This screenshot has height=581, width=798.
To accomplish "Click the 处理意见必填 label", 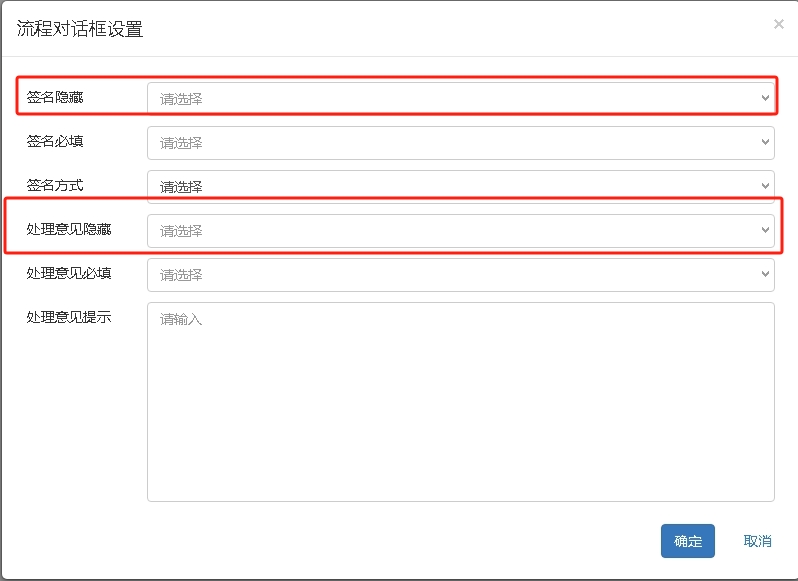I will point(69,273).
